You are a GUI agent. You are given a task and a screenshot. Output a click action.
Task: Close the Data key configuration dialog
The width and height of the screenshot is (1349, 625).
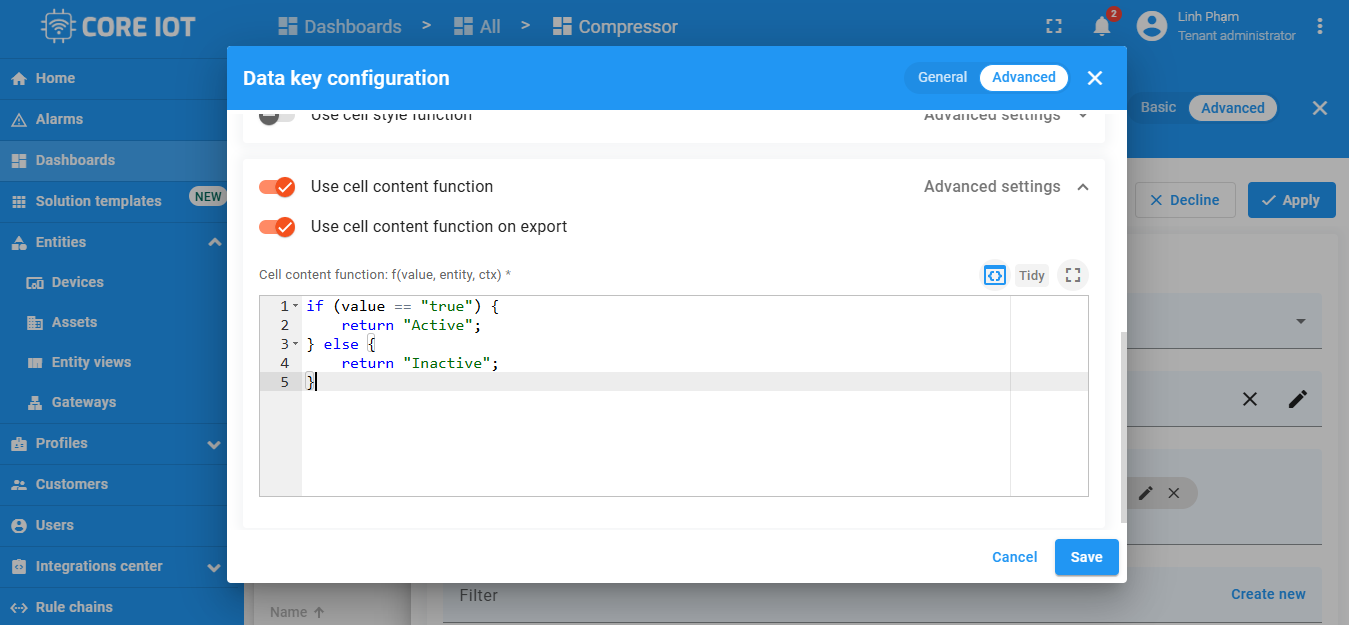1095,78
